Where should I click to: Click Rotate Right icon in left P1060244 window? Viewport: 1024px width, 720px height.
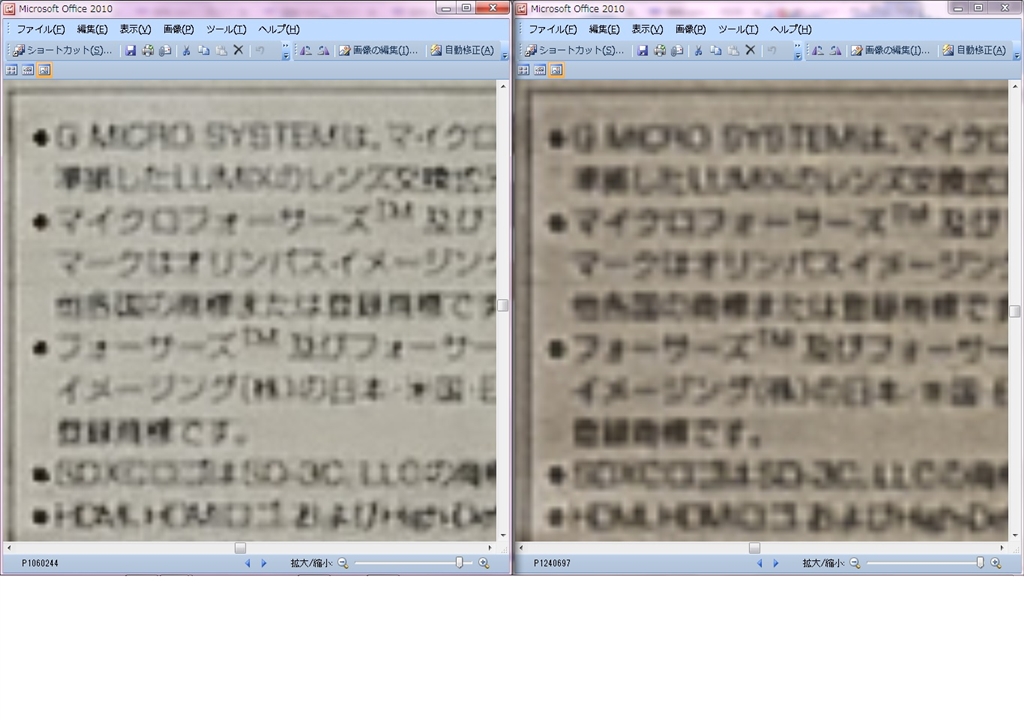pyautogui.click(x=323, y=50)
